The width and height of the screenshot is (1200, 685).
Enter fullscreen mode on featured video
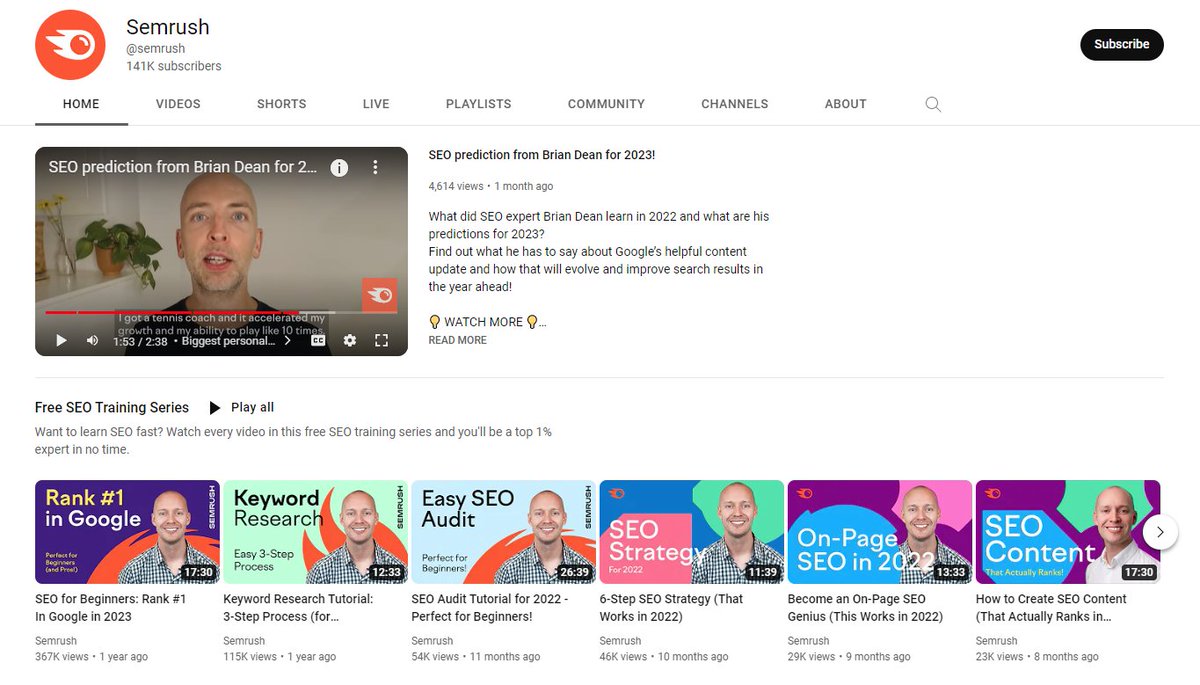point(381,340)
